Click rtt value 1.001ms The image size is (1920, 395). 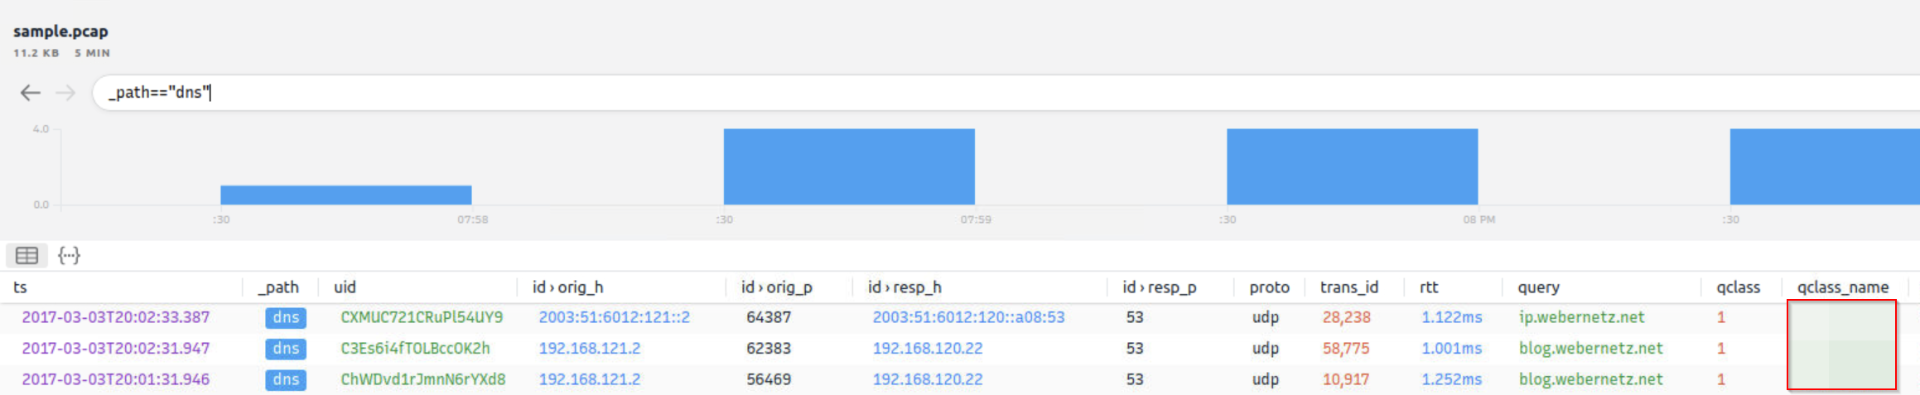[1452, 348]
